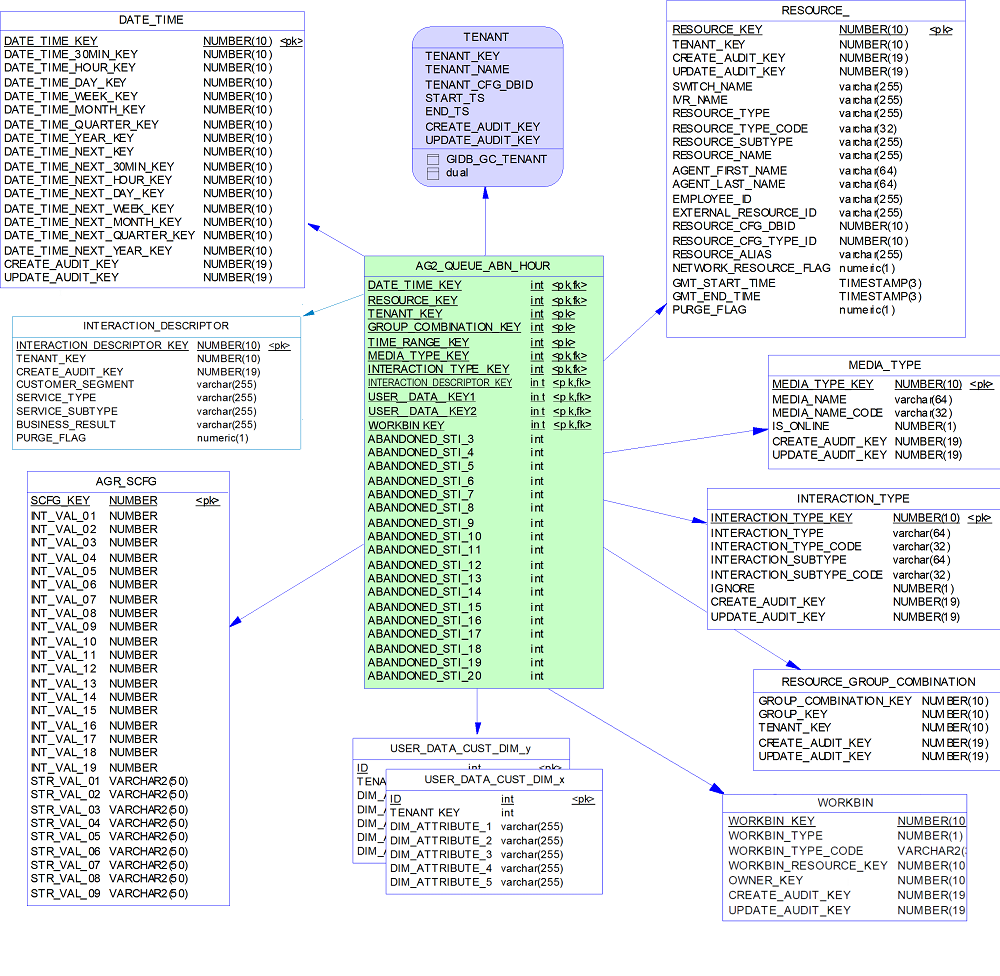The width and height of the screenshot is (1000, 976).
Task: Select the ABANDONED_STI_20 column row
Action: point(425,676)
